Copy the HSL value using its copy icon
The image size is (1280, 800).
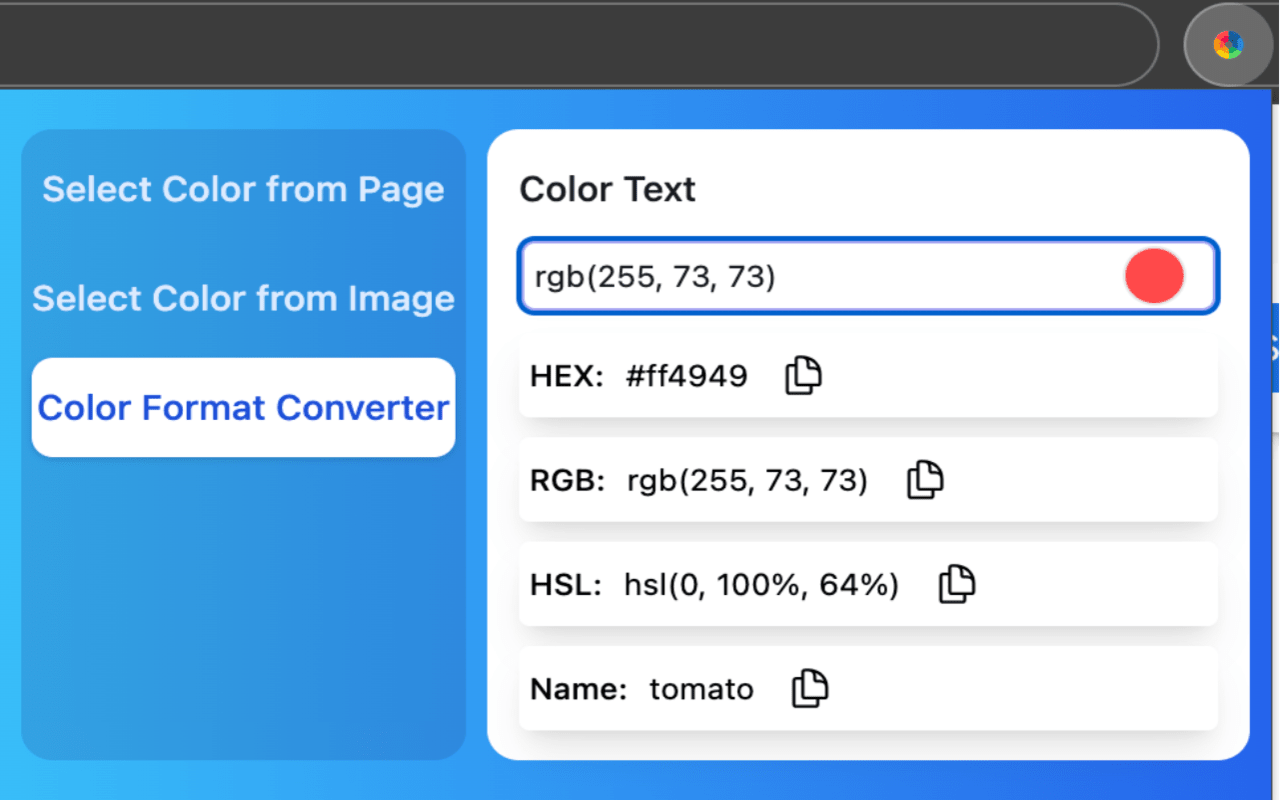[956, 584]
